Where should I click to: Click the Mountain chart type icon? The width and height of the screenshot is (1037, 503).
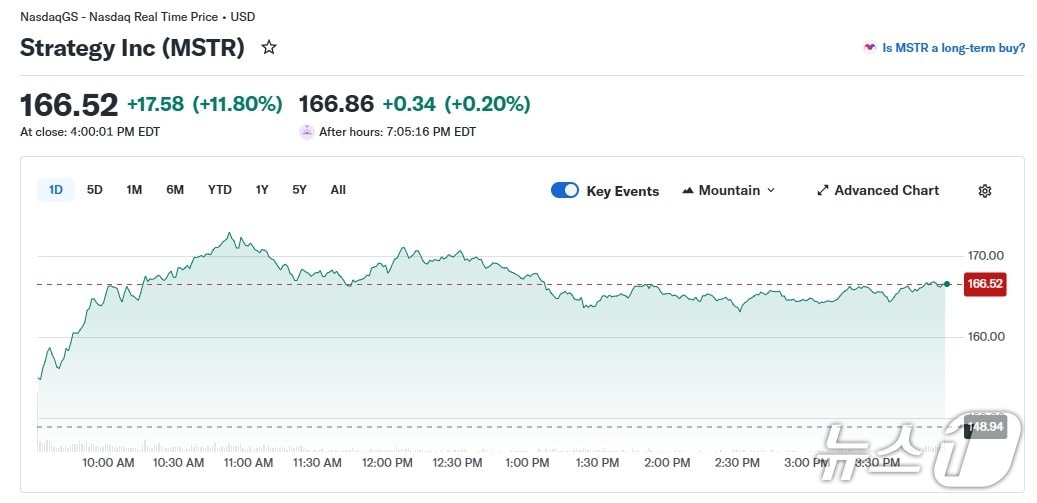click(x=688, y=190)
